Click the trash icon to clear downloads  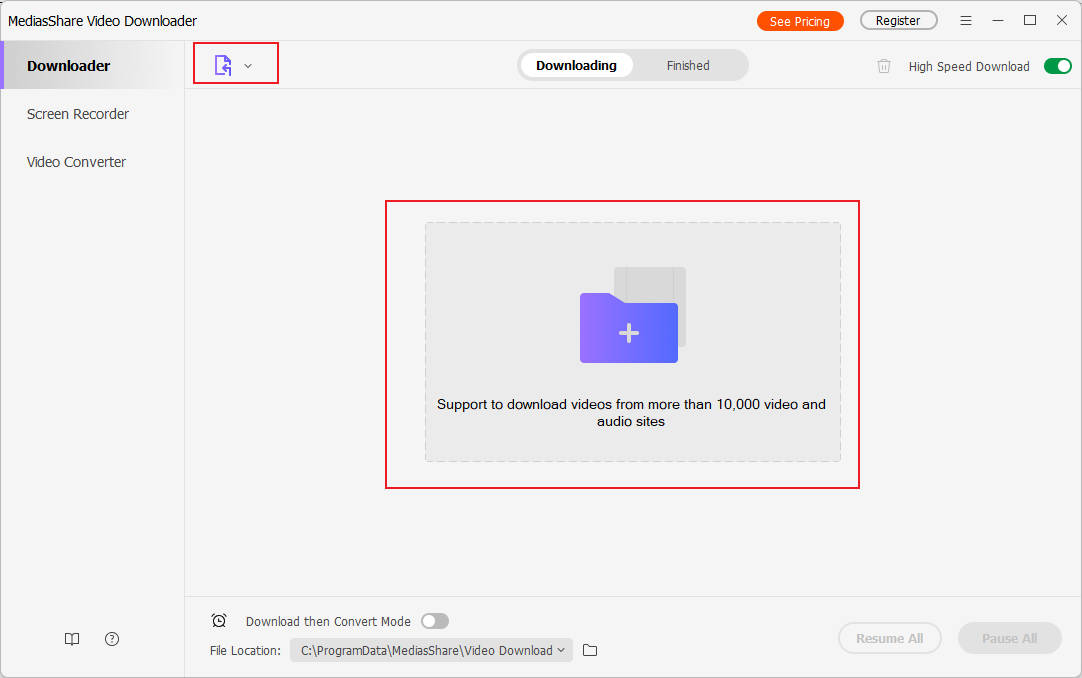click(x=883, y=65)
